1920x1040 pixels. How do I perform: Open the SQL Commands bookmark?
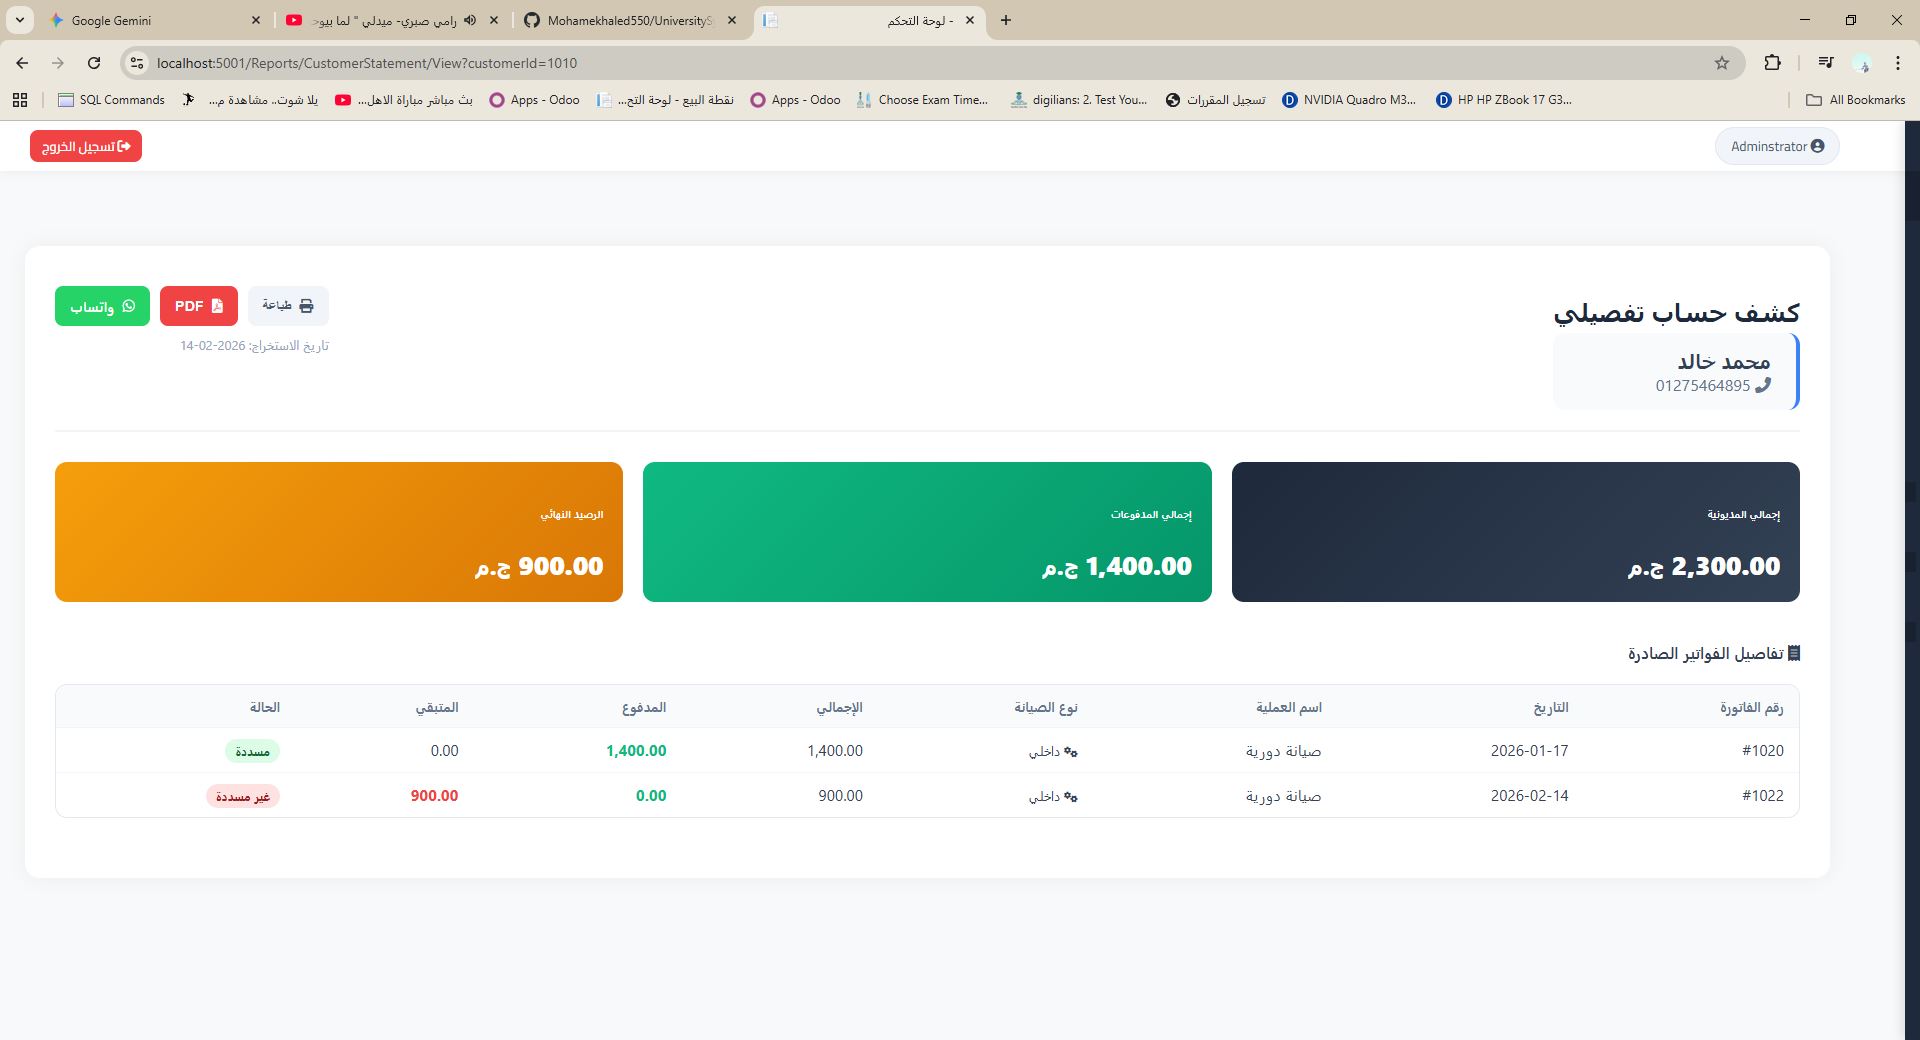pos(112,100)
